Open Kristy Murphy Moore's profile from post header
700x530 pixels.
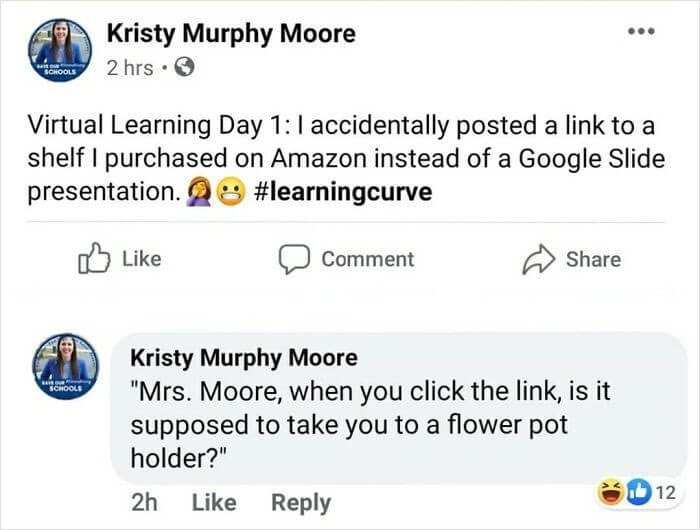(231, 34)
